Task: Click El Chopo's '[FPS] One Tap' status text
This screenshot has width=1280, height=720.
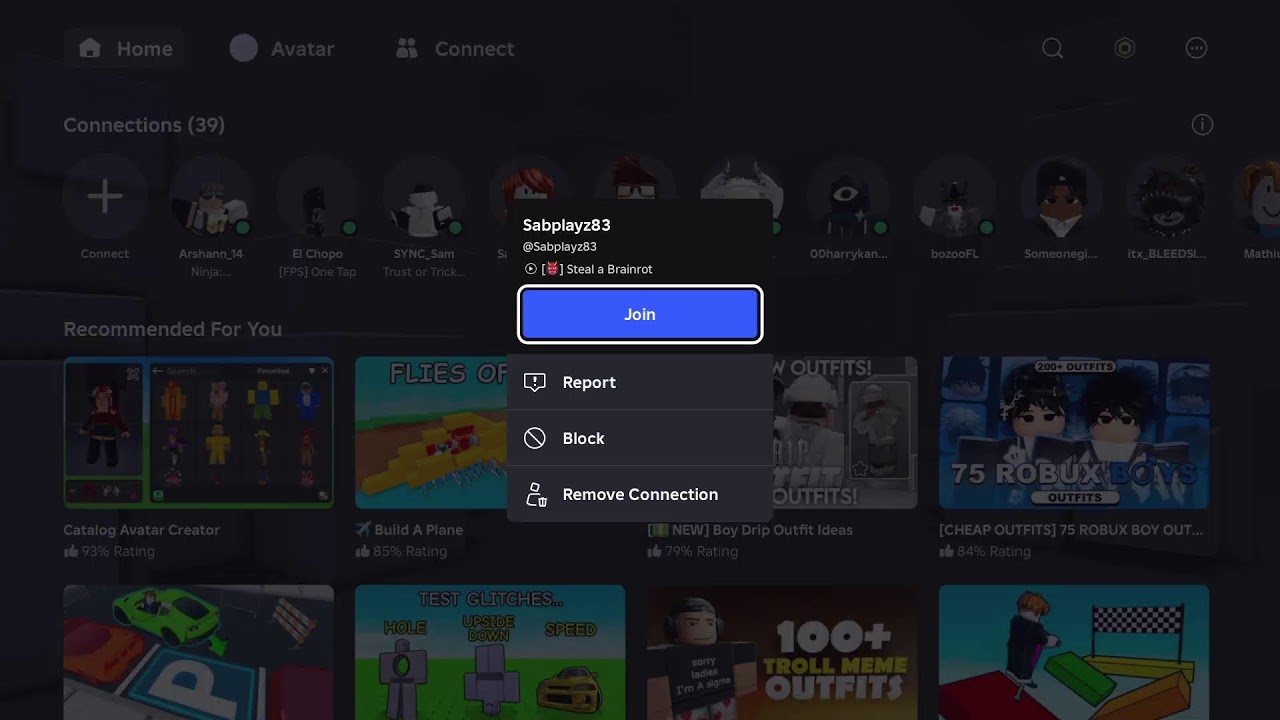Action: [317, 272]
